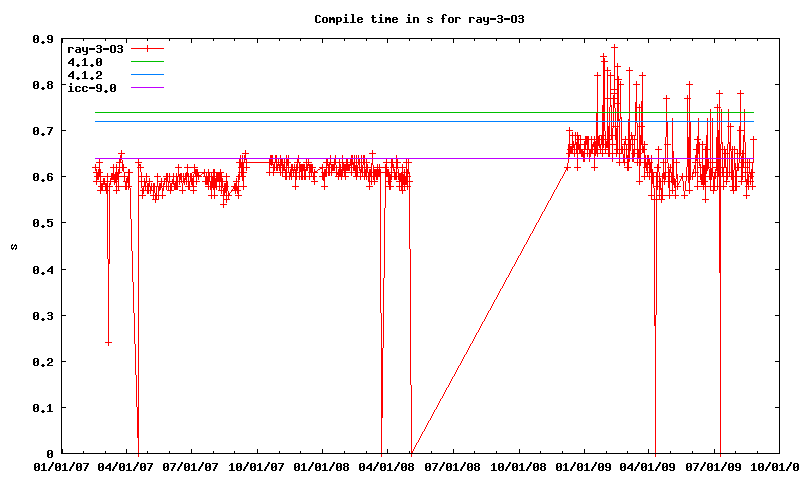The image size is (800, 480).
Task: Click the 0.5 y-axis tick label
Action: [43, 223]
